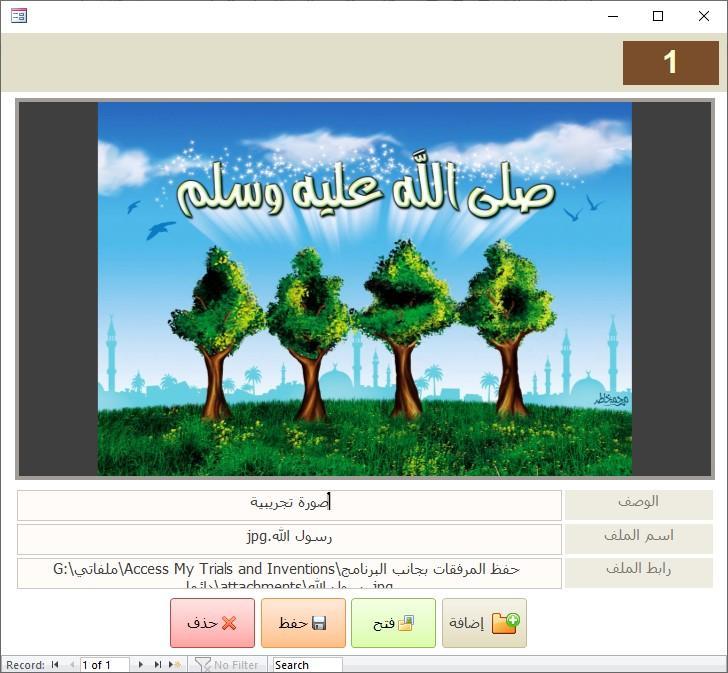The image size is (728, 673).
Task: Click the No Filter indicator
Action: [x=227, y=665]
